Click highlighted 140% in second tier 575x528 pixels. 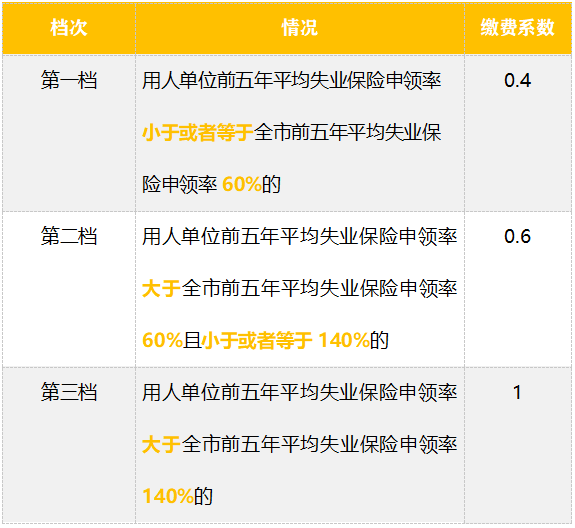pyautogui.click(x=344, y=340)
